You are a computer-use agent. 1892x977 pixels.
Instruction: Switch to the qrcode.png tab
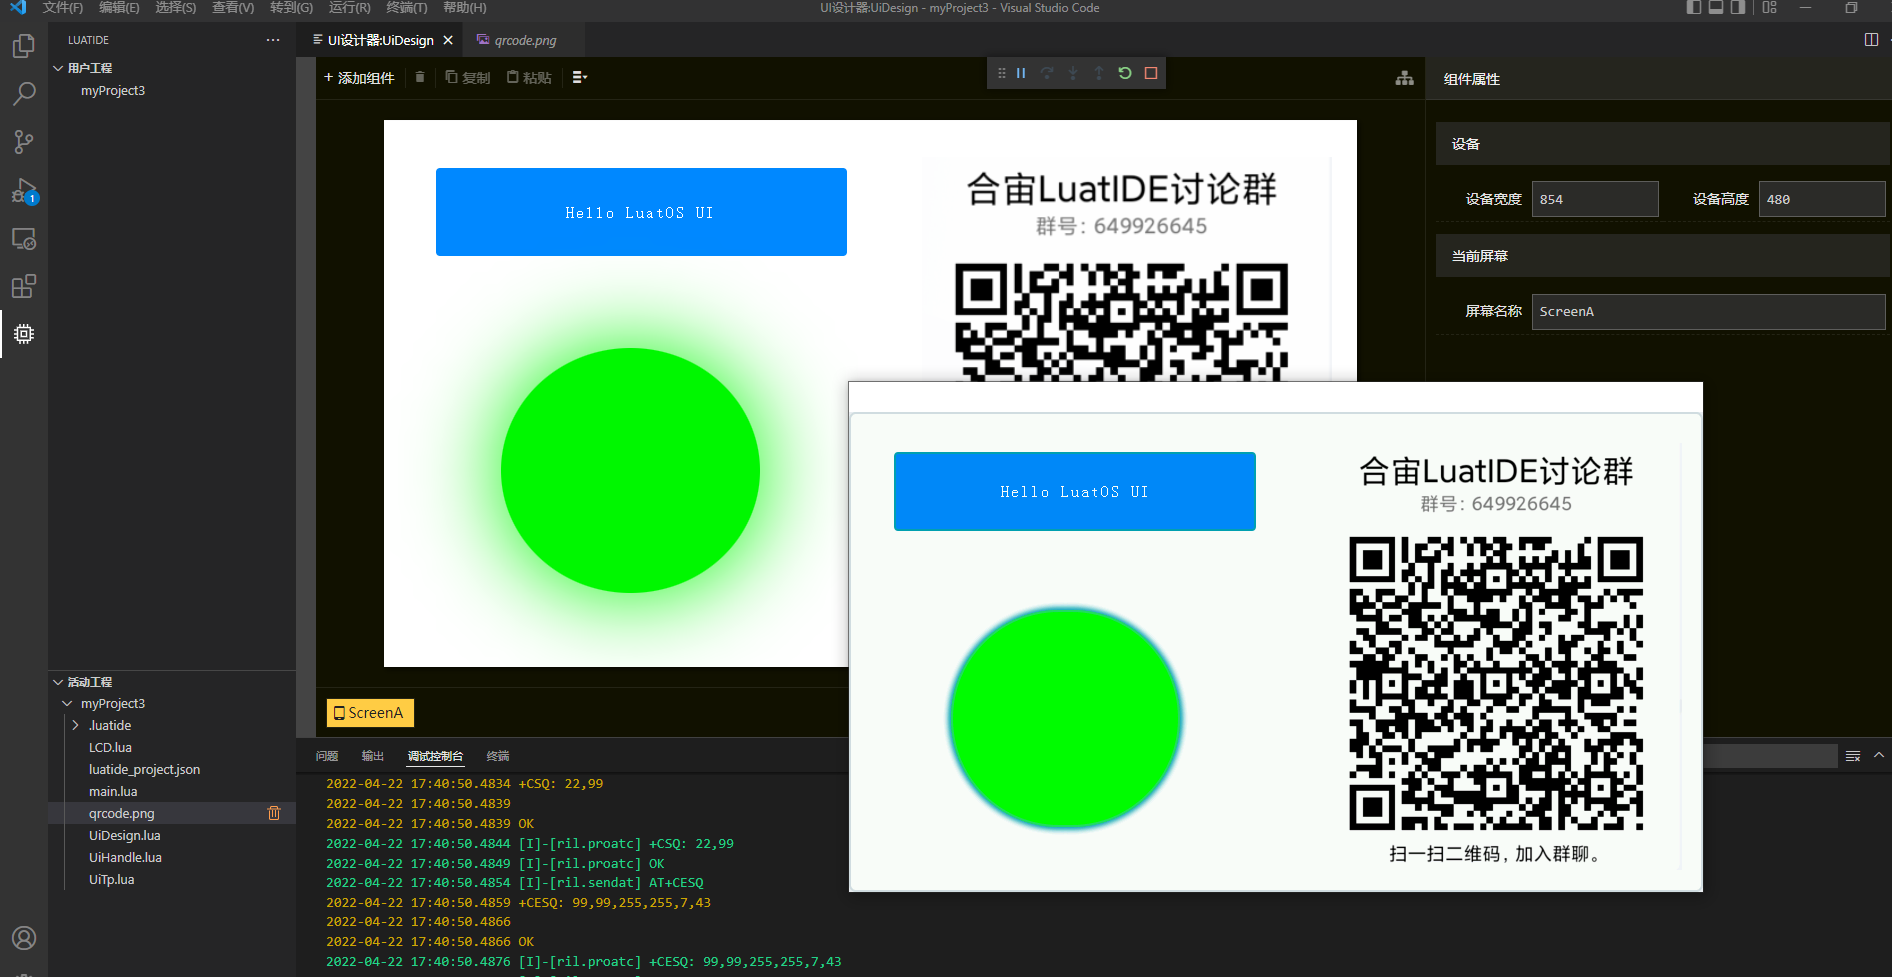(x=525, y=40)
